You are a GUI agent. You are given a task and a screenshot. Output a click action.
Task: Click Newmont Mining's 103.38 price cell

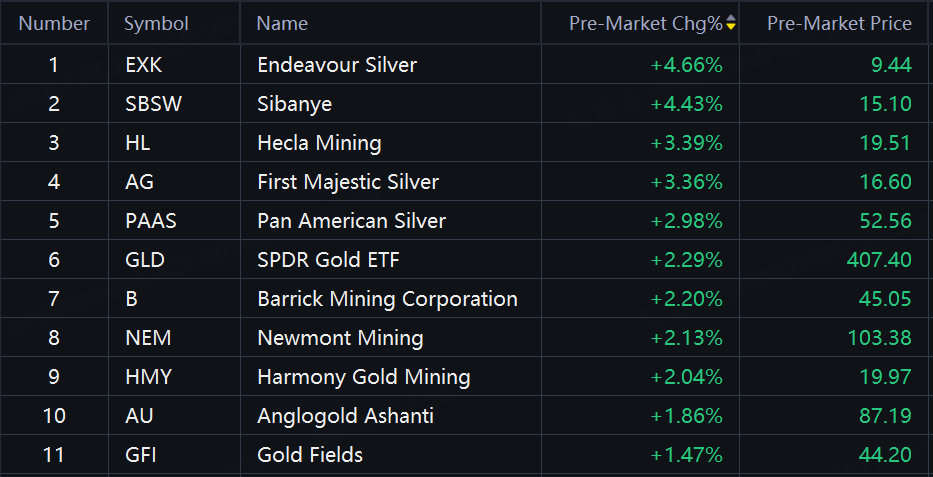click(x=878, y=338)
